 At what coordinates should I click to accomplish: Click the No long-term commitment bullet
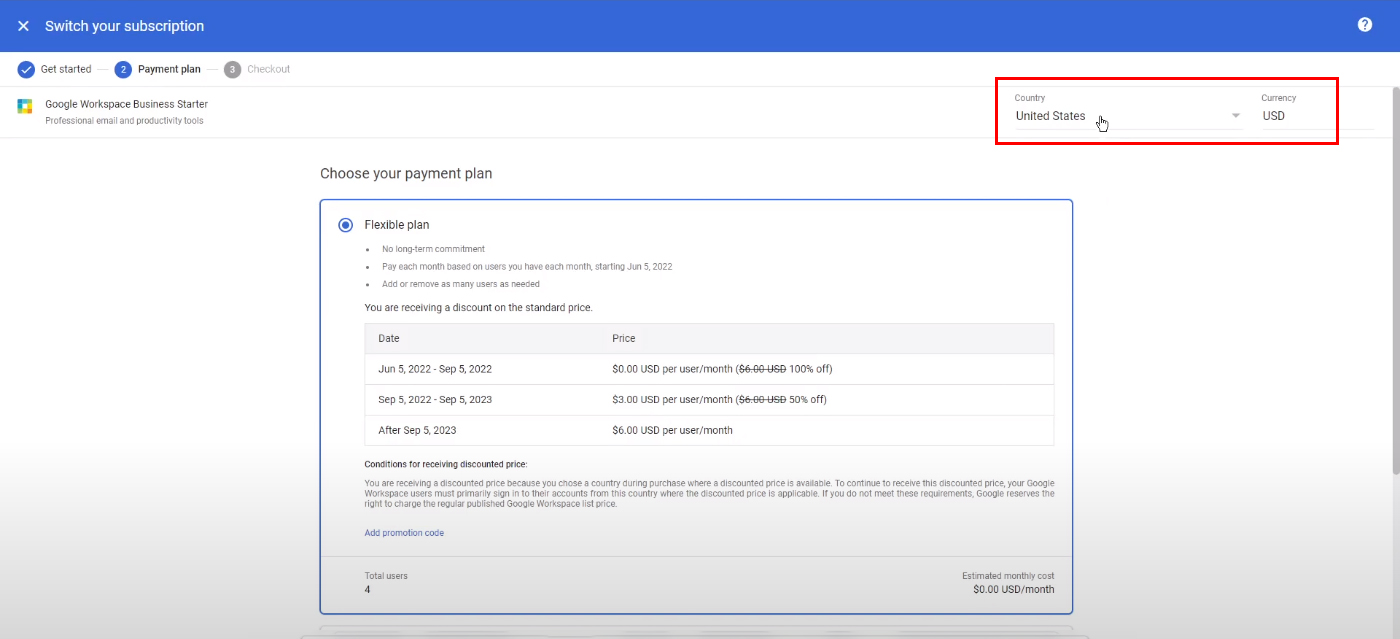click(x=433, y=249)
